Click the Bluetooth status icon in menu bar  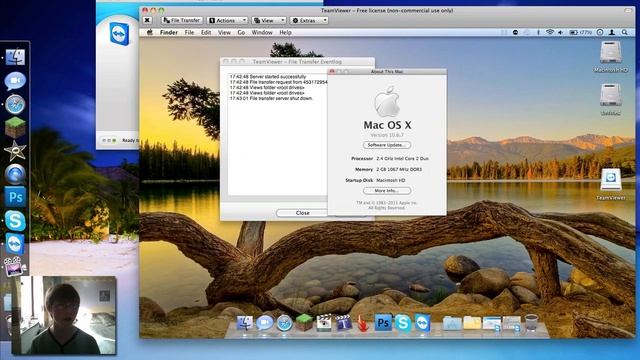(538, 32)
